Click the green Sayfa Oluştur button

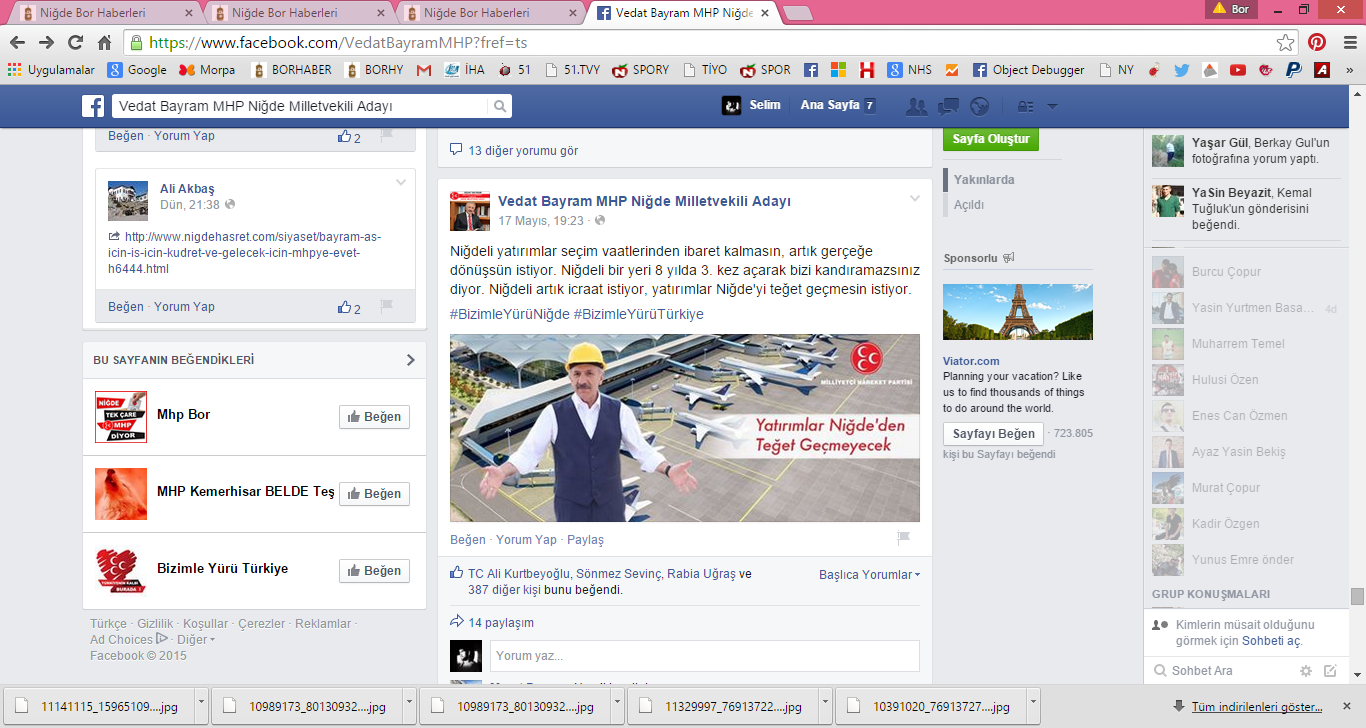click(x=990, y=139)
